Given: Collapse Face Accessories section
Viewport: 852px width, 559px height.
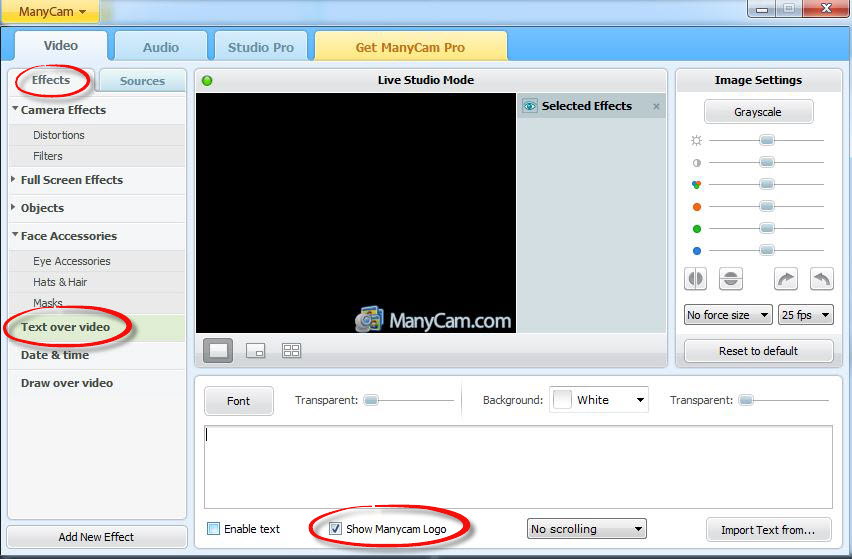Looking at the screenshot, I should pos(15,235).
